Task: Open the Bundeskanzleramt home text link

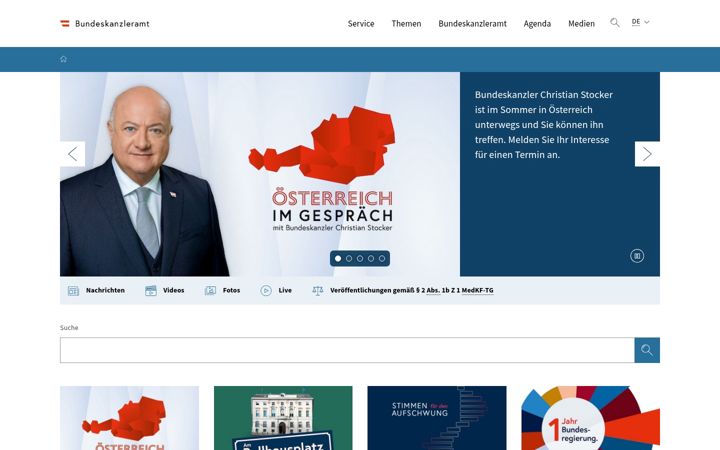Action: [112, 23]
